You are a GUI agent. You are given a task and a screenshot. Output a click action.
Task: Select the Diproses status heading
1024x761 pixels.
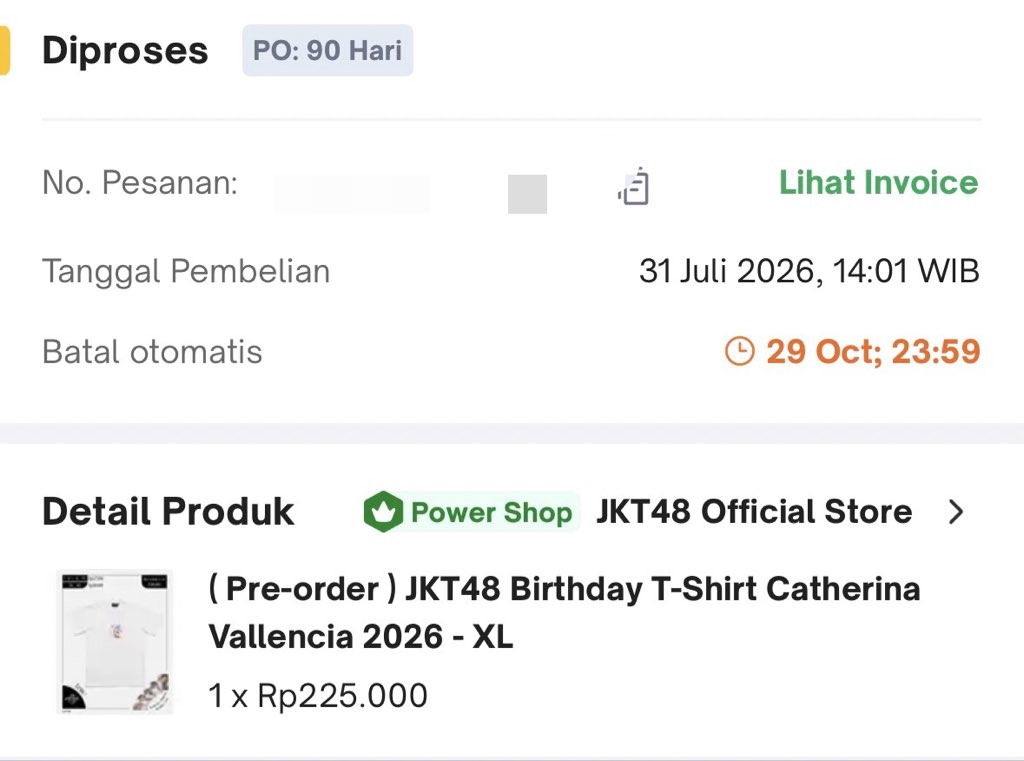[125, 50]
